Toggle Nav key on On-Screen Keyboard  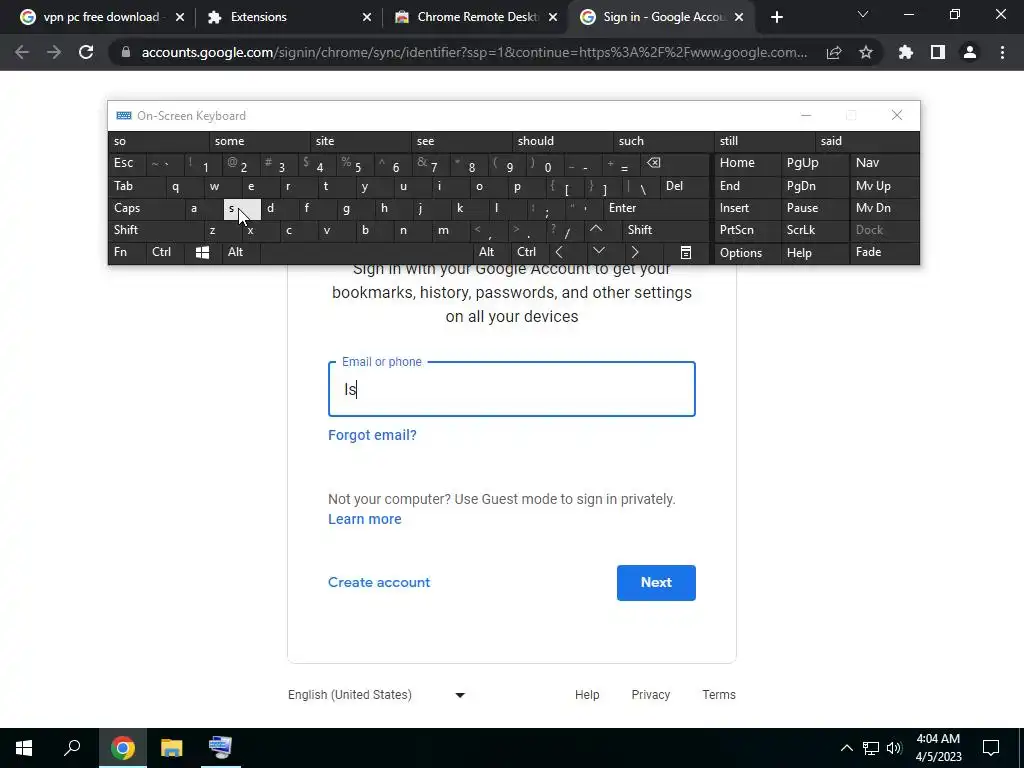pyautogui.click(x=884, y=163)
